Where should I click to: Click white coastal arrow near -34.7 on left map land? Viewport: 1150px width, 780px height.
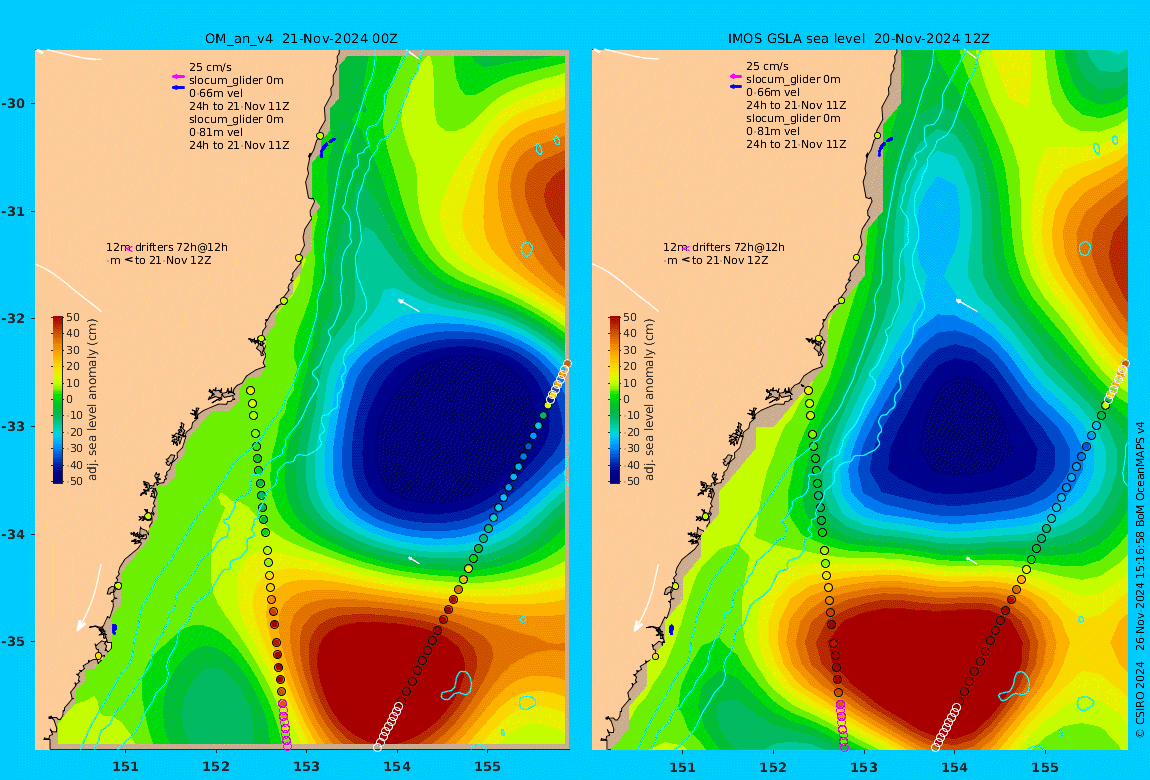click(89, 597)
